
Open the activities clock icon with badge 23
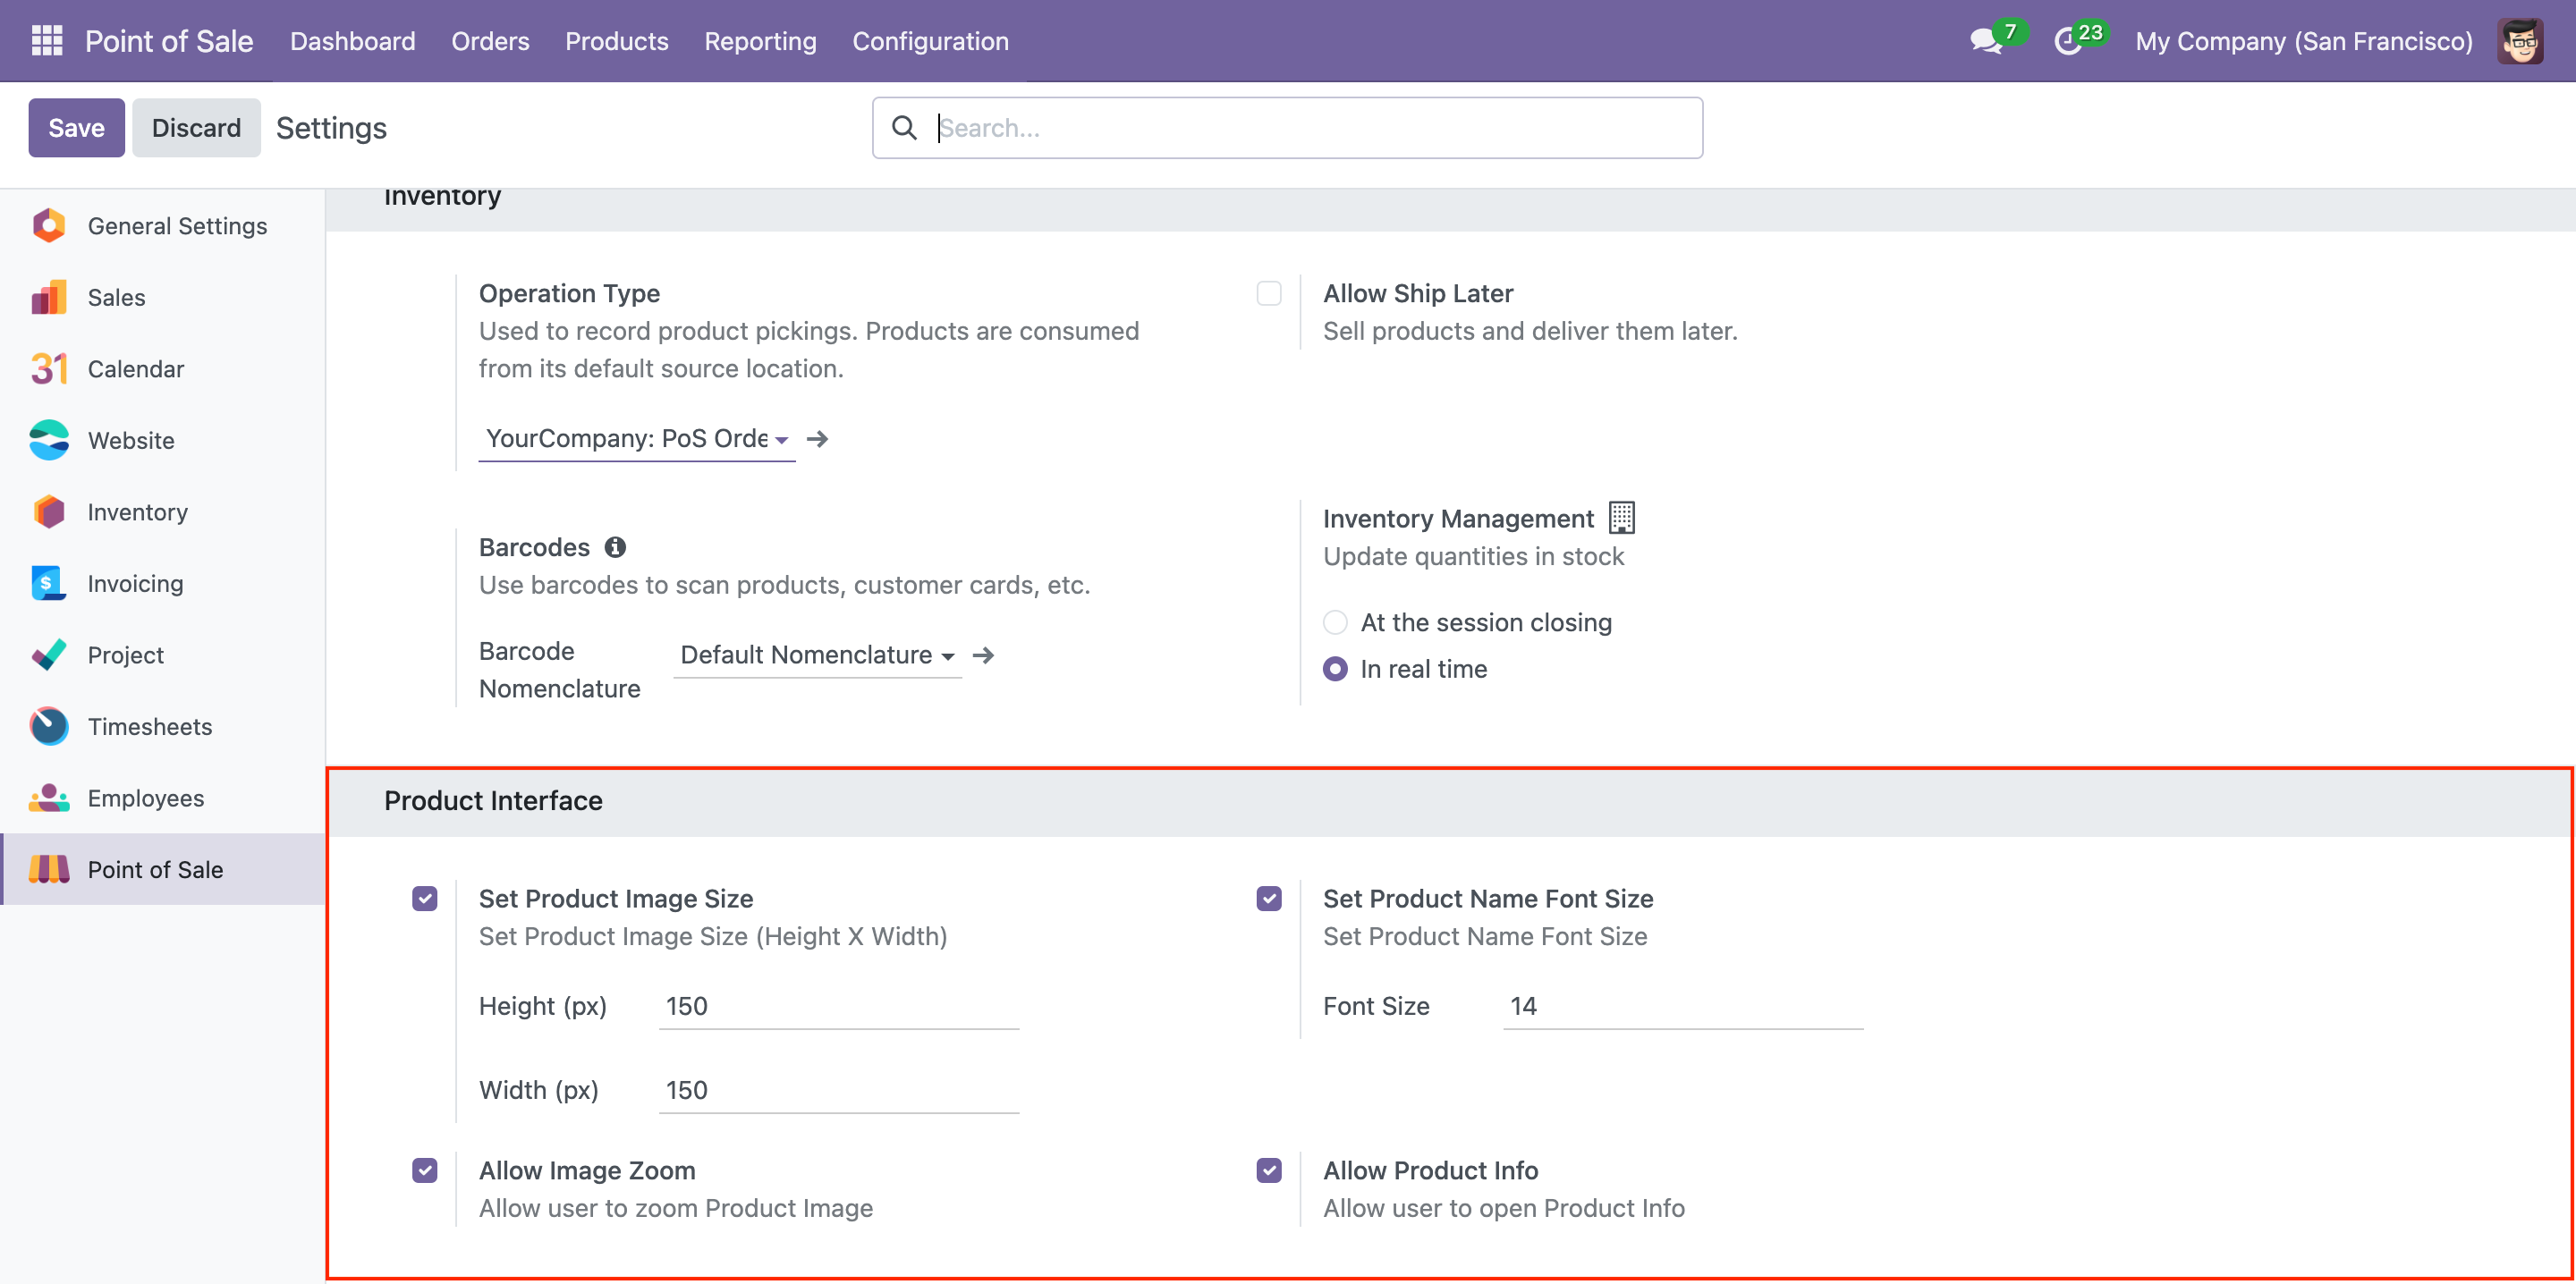point(2067,41)
